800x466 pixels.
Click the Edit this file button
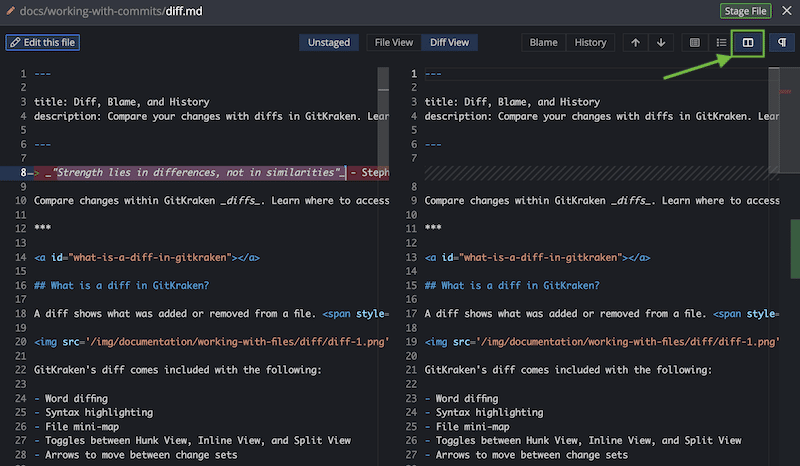point(42,42)
